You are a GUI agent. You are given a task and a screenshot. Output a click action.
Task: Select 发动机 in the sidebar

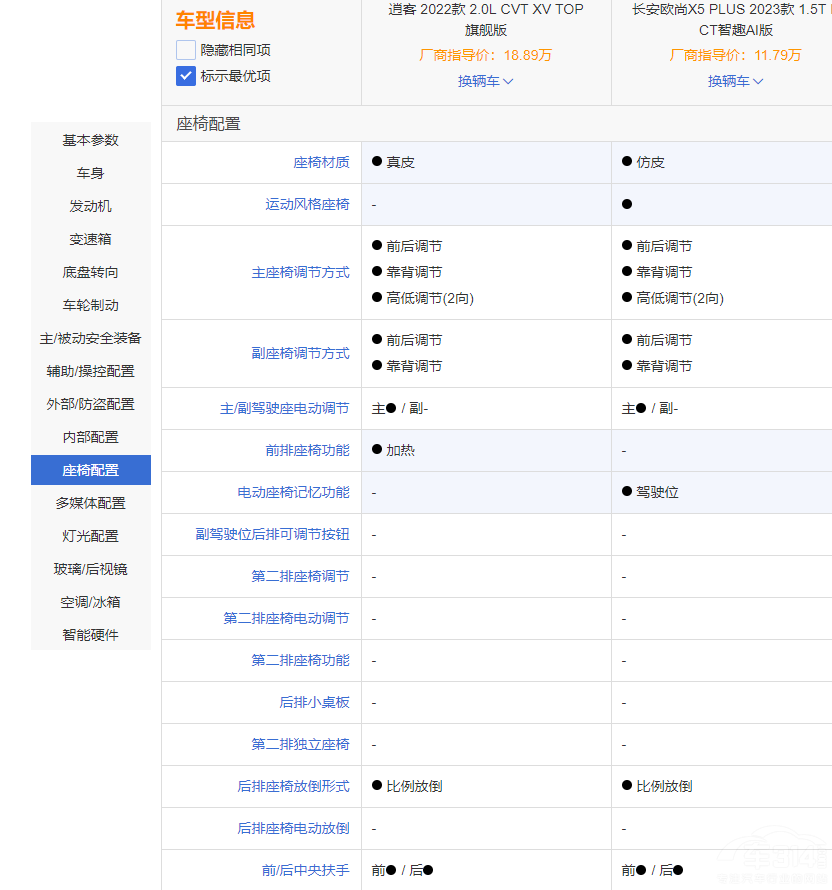click(x=90, y=206)
